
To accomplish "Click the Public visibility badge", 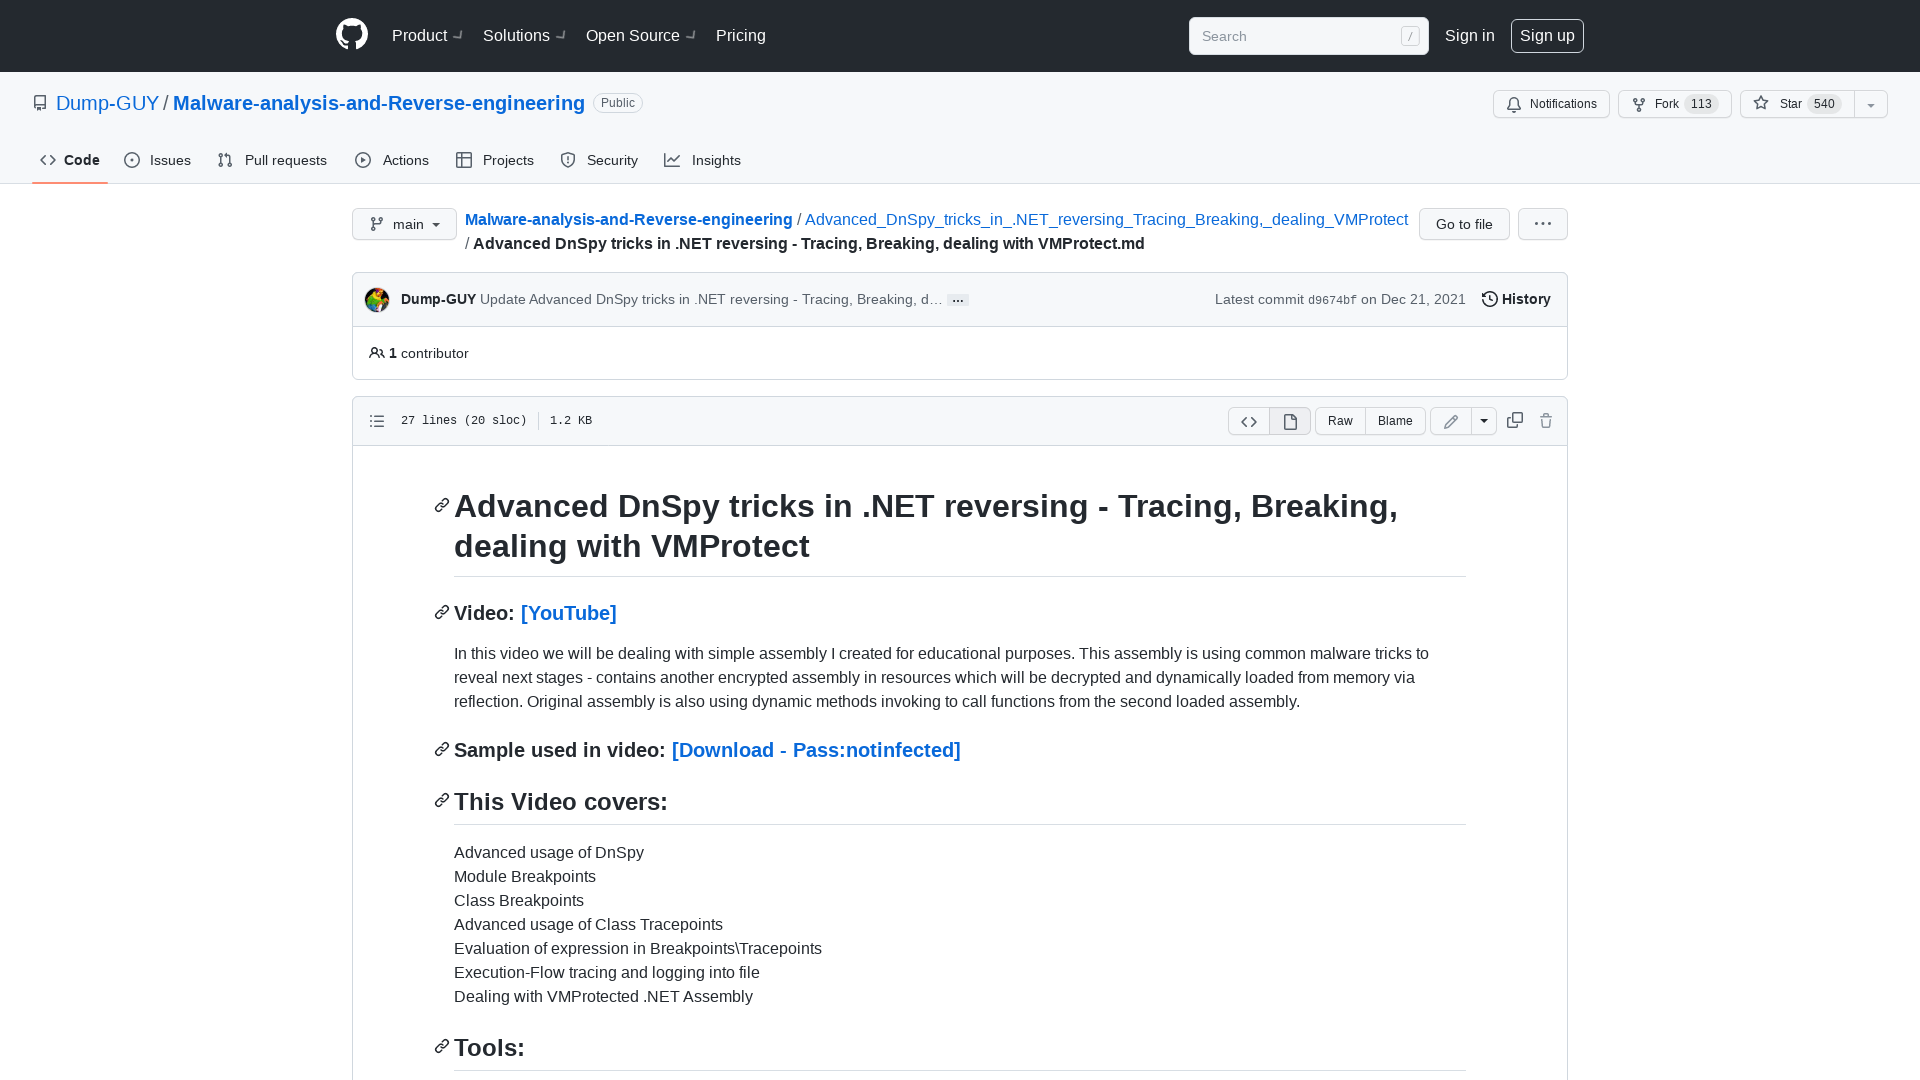I will pos(618,103).
